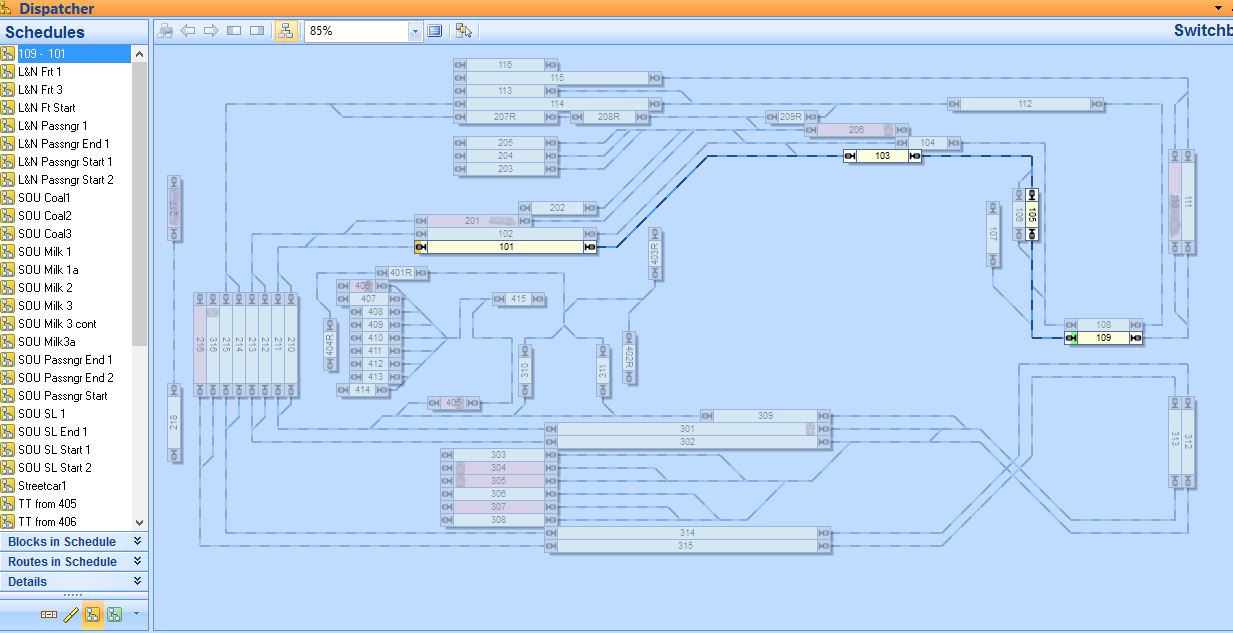Click the full-screen view icon beside zoom
Viewport: 1233px width, 633px height.
tap(435, 31)
